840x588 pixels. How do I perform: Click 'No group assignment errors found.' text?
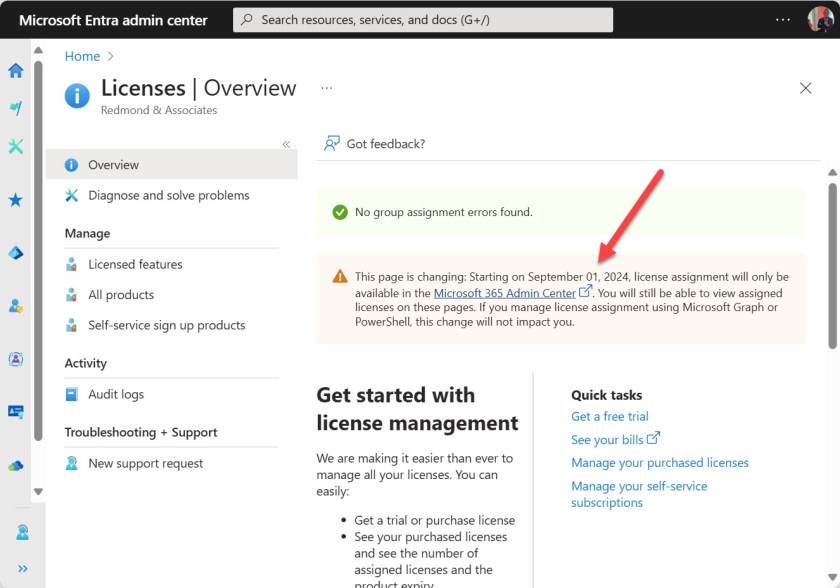(444, 212)
